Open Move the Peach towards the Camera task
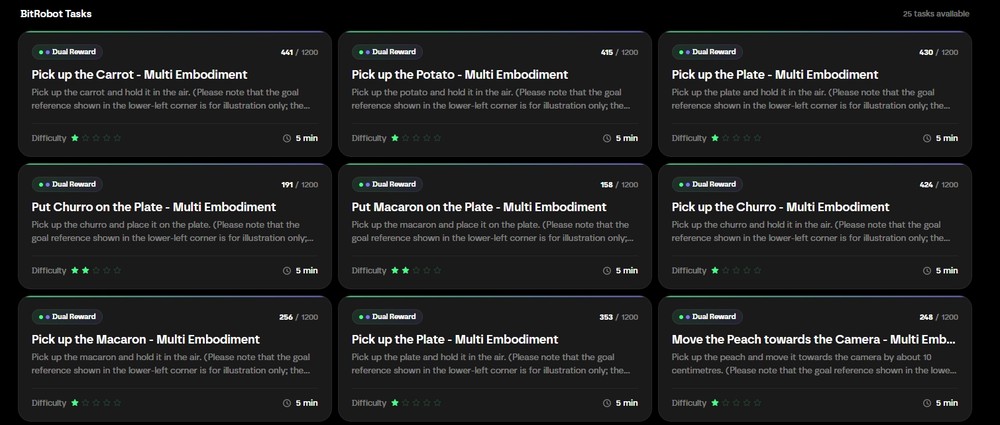 click(814, 339)
